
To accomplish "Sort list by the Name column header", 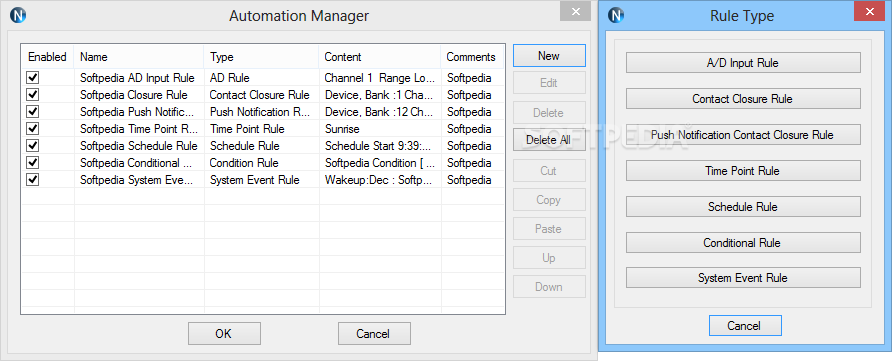I will pos(139,57).
